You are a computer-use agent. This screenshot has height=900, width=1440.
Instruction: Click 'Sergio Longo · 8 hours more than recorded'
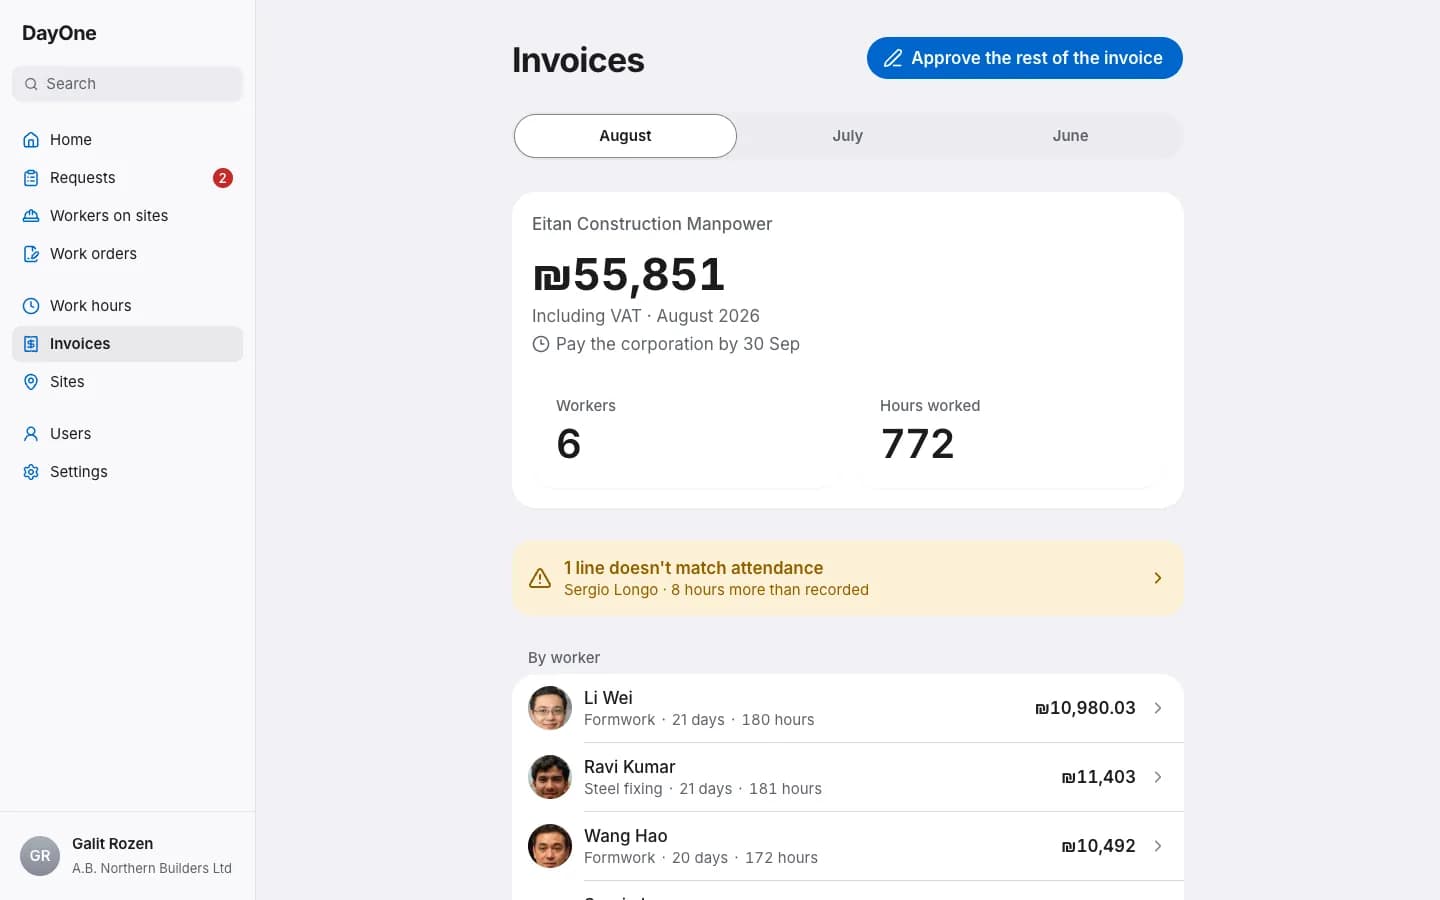(x=716, y=590)
